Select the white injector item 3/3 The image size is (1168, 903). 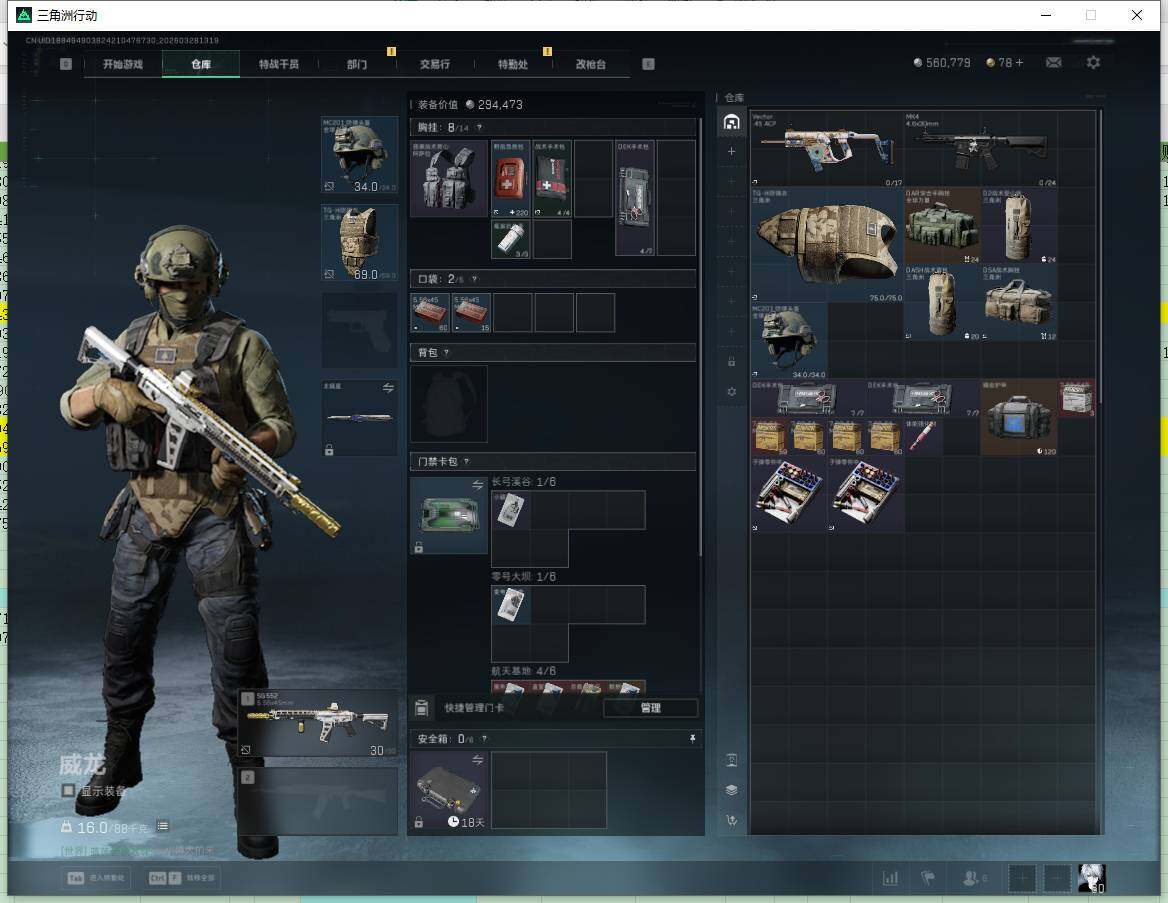coord(510,239)
